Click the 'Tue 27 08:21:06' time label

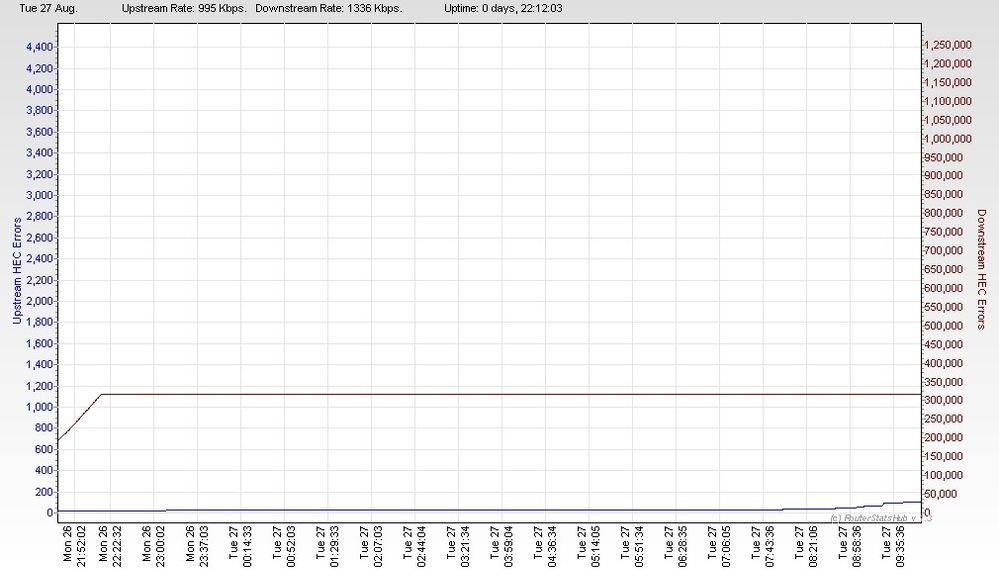[x=806, y=546]
